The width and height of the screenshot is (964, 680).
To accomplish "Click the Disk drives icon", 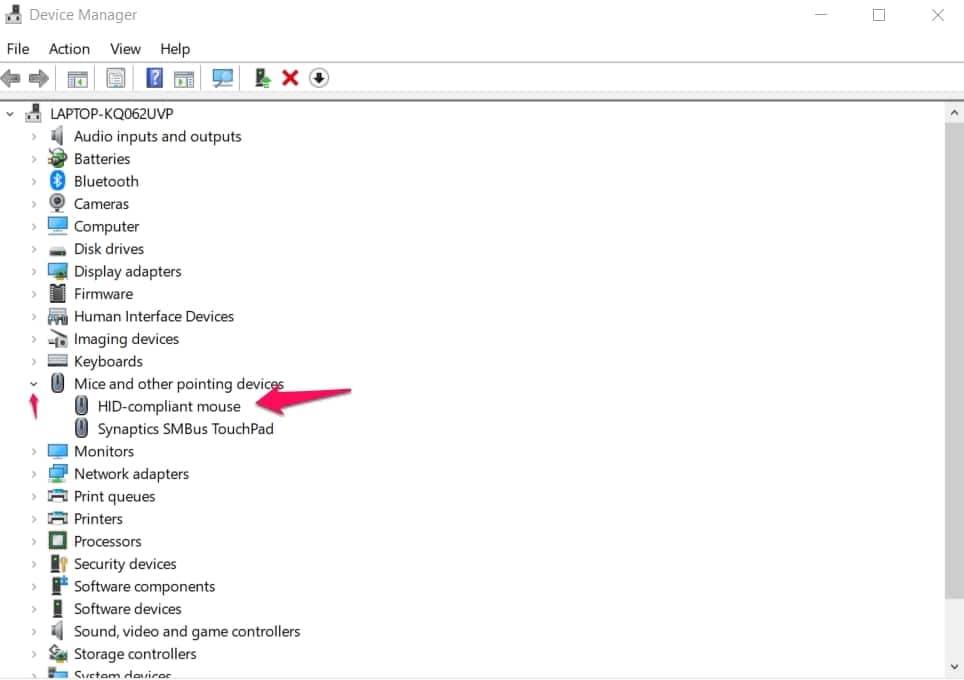I will pos(57,250).
